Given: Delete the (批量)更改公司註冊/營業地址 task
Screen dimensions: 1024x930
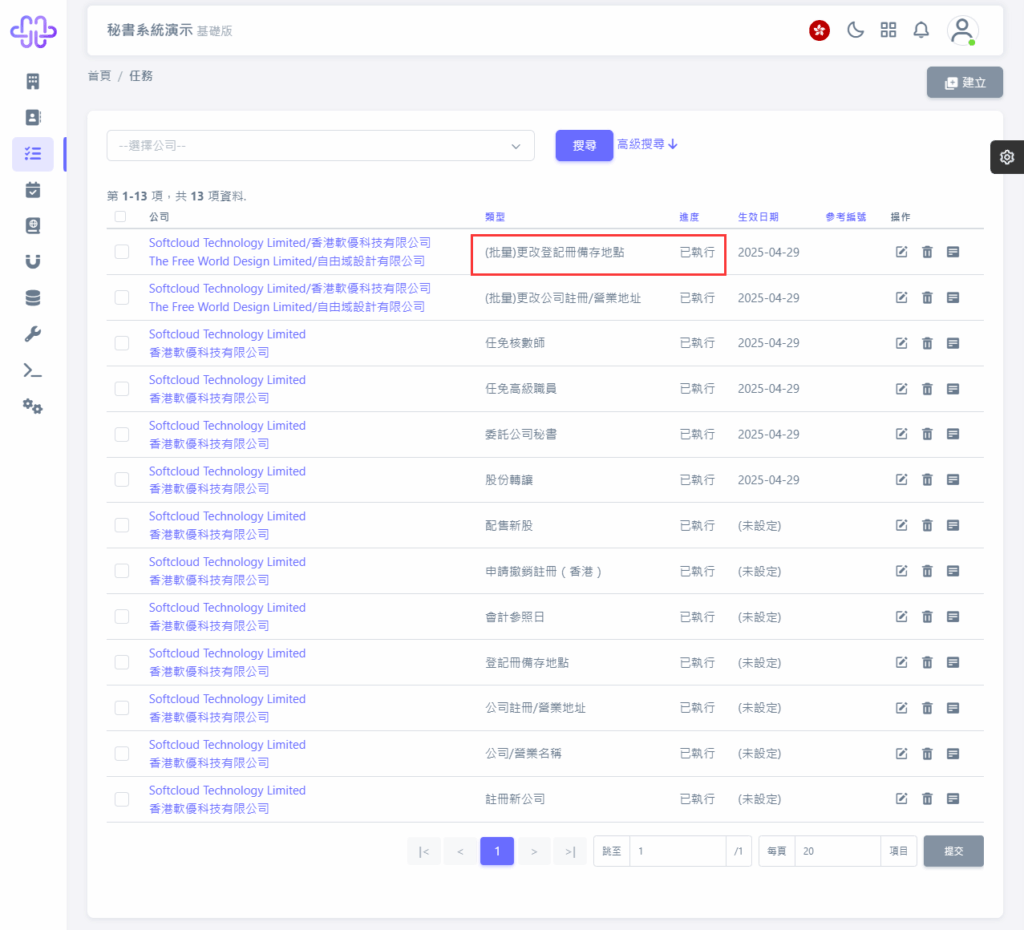Looking at the screenshot, I should (x=927, y=297).
